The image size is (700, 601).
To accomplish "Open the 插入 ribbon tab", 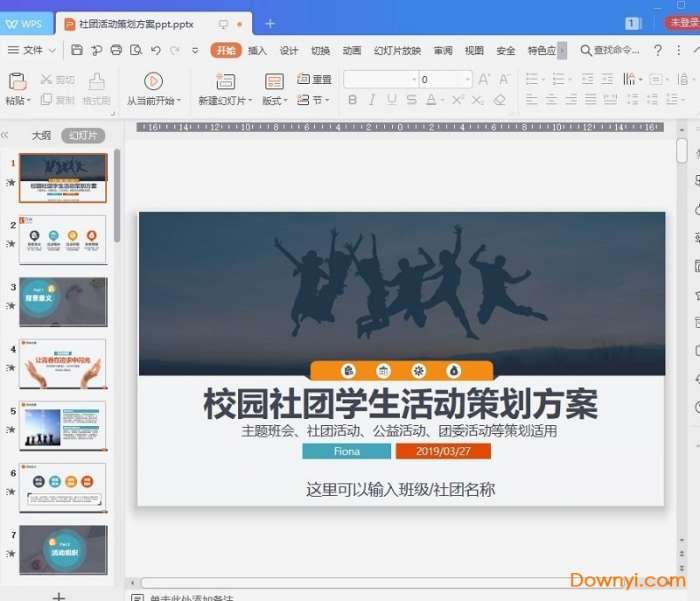I will click(x=257, y=50).
